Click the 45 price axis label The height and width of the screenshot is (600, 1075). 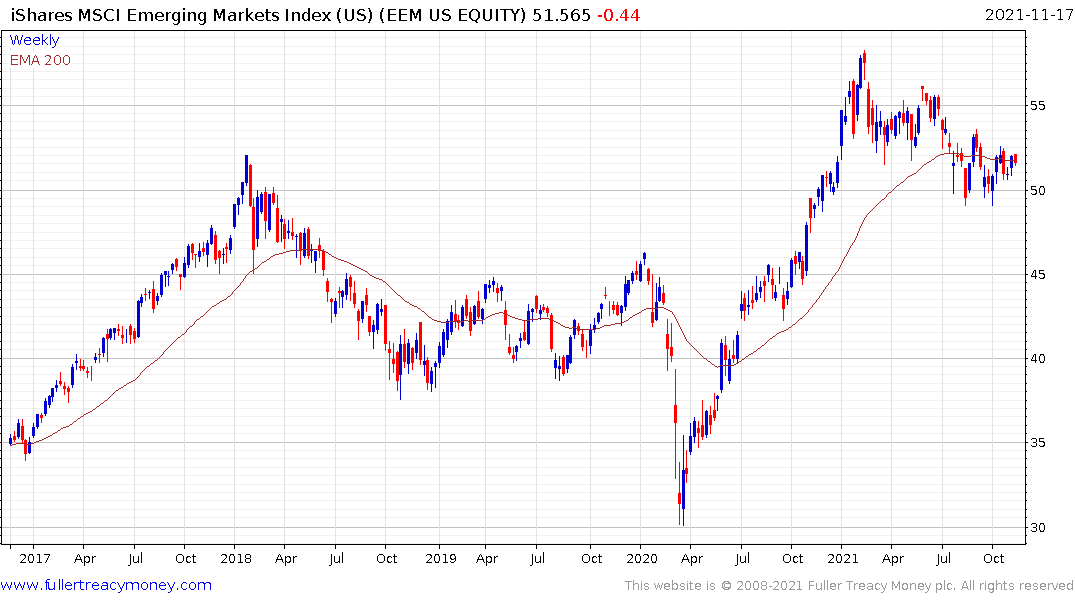[1037, 274]
